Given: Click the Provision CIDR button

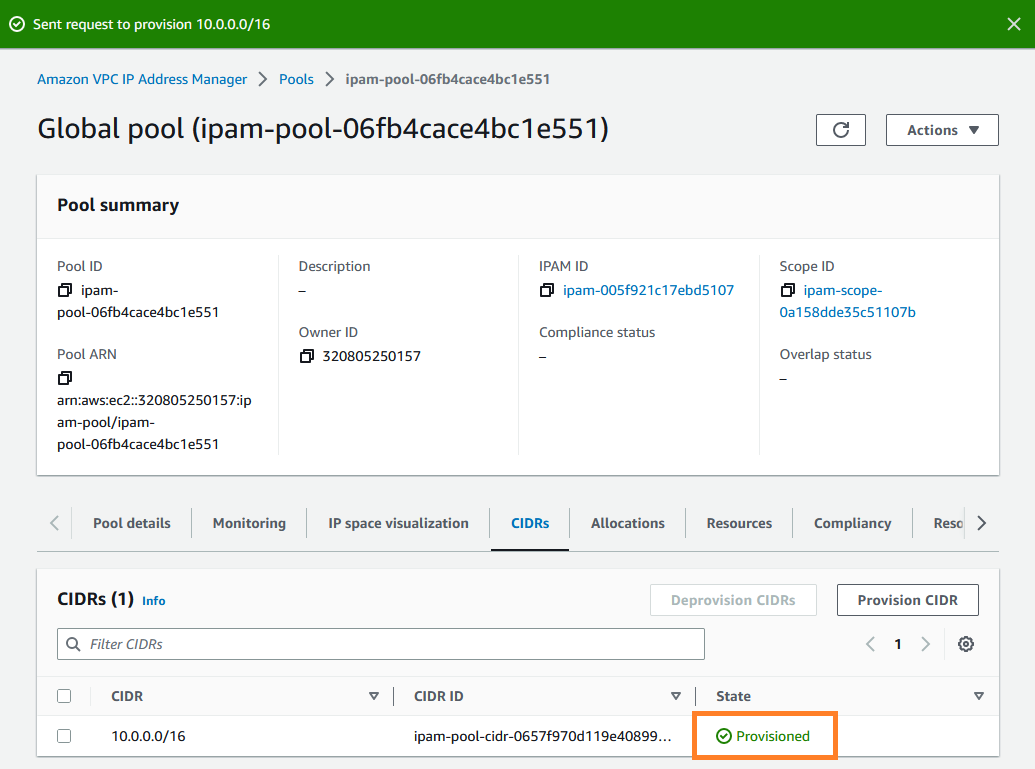Looking at the screenshot, I should 907,600.
